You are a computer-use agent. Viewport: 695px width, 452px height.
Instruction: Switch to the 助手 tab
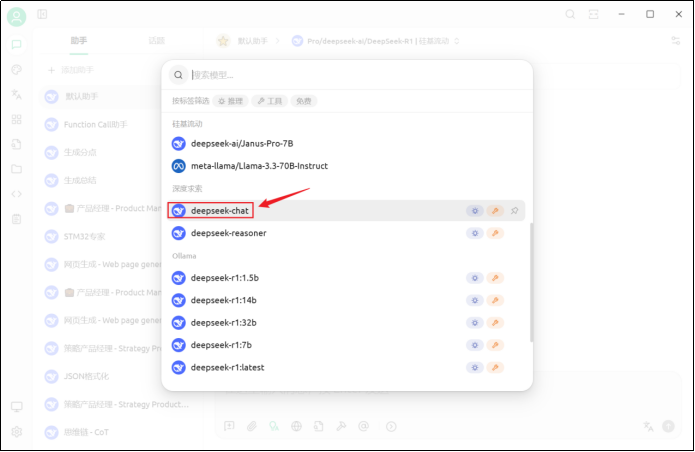[x=78, y=41]
